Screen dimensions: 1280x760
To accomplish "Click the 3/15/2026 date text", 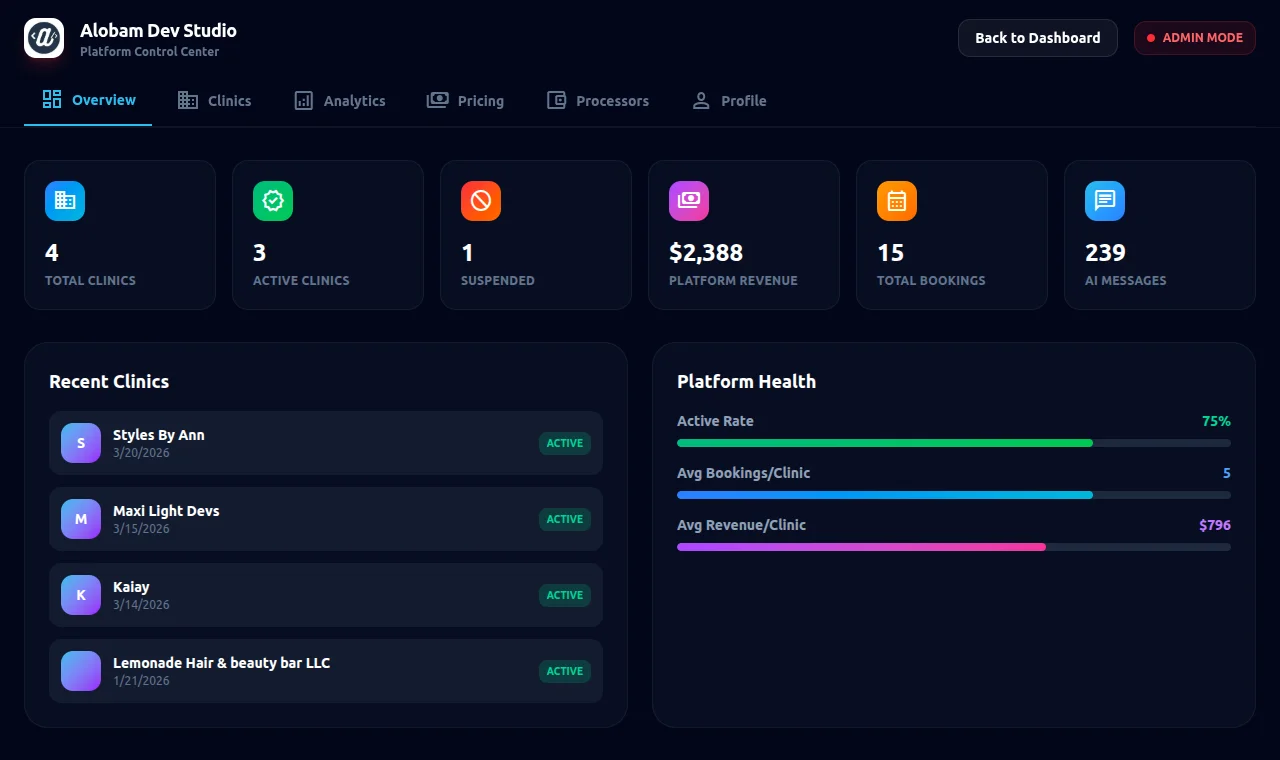I will pyautogui.click(x=141, y=529).
